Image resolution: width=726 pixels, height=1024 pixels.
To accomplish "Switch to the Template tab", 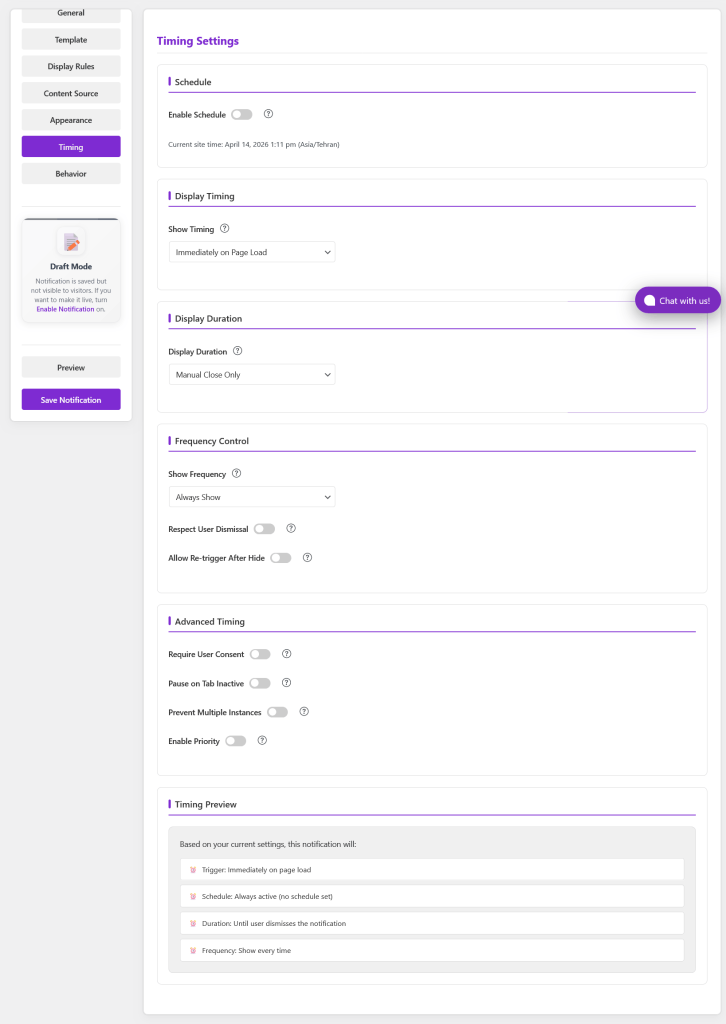I will pos(71,39).
